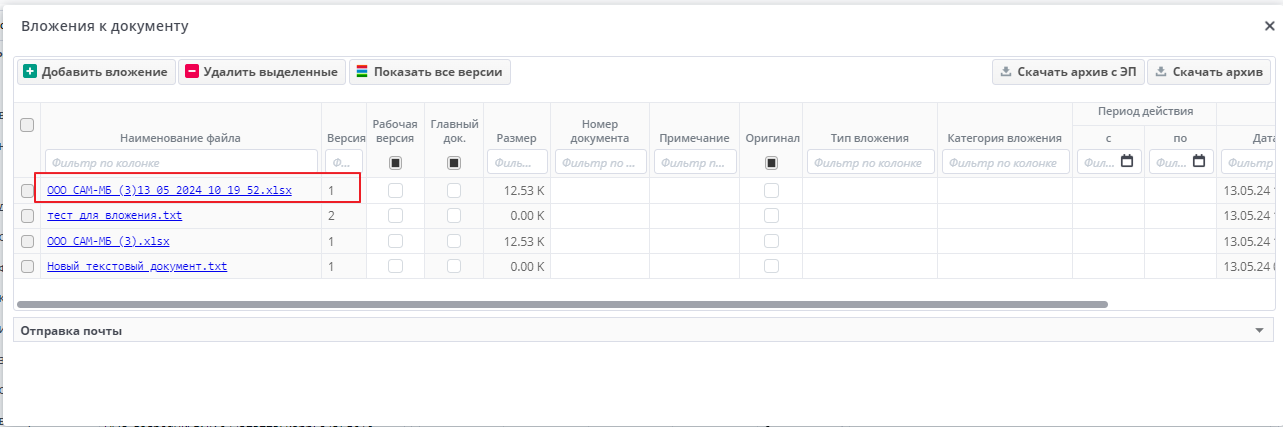Select the checkbox for тест_для_вложения.txt row

coord(27,216)
